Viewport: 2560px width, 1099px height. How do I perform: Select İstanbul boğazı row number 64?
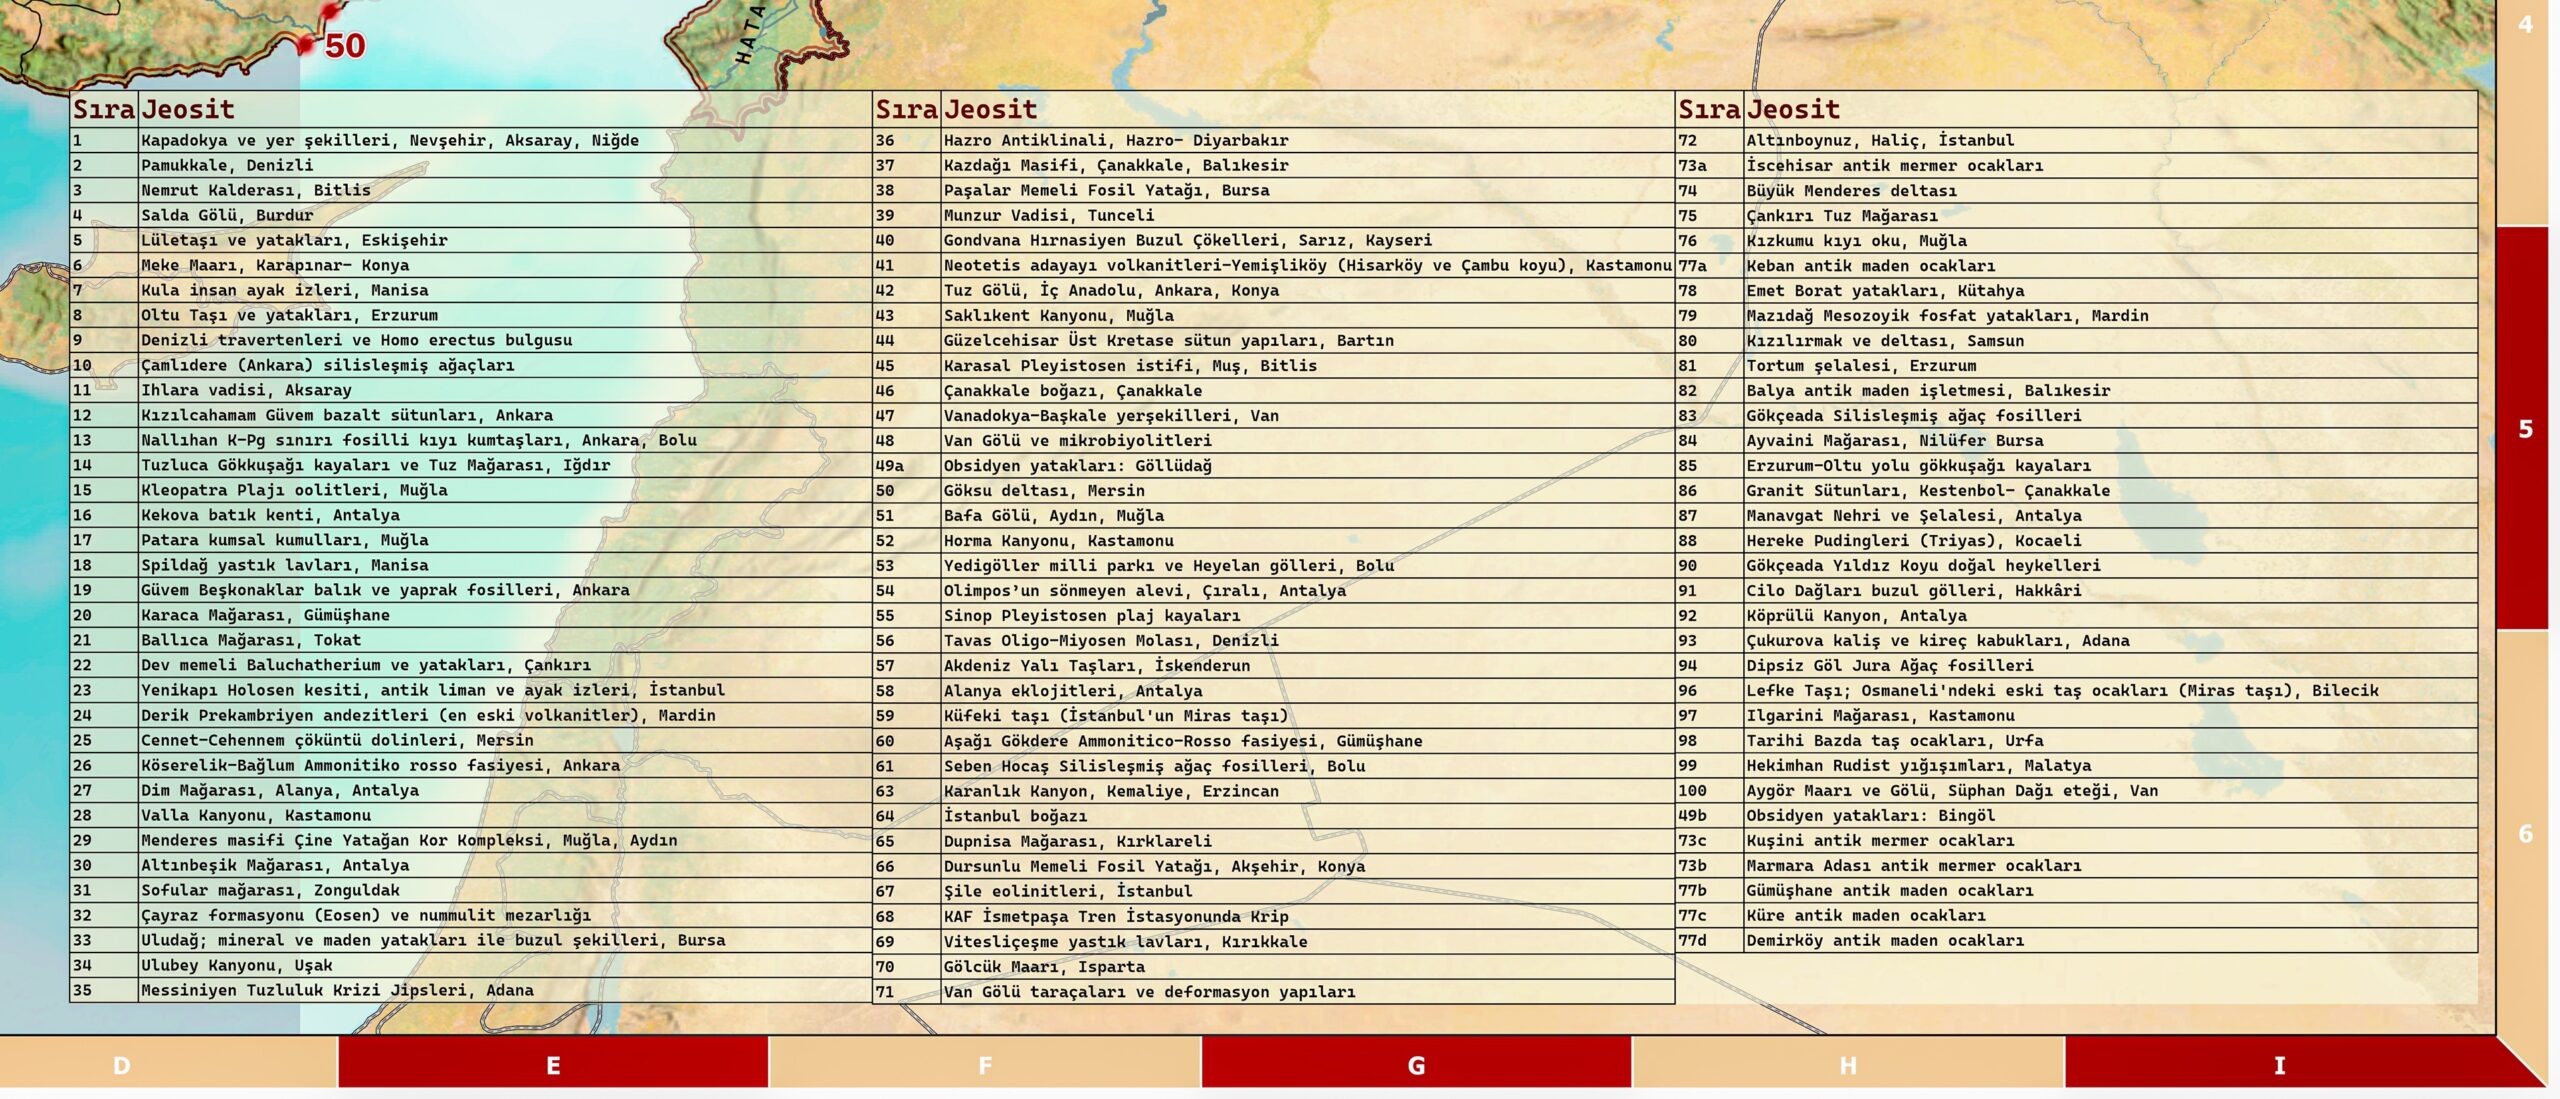(x=1015, y=816)
